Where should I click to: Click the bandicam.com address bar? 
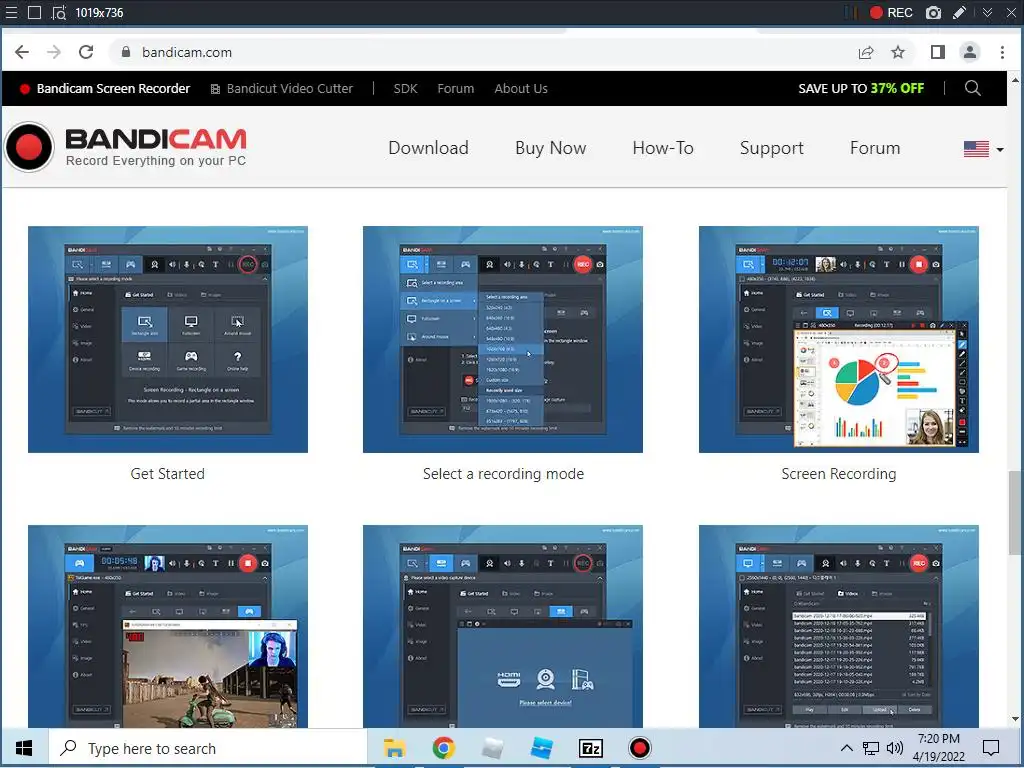tap(483, 52)
